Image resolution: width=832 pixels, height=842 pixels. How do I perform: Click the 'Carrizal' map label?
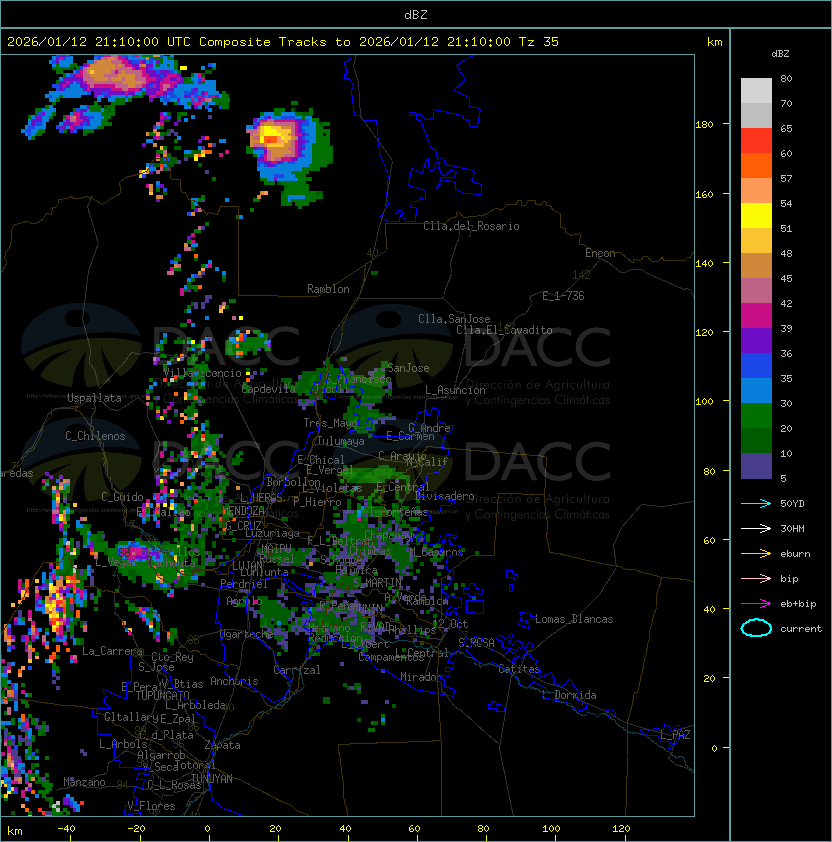point(297,670)
